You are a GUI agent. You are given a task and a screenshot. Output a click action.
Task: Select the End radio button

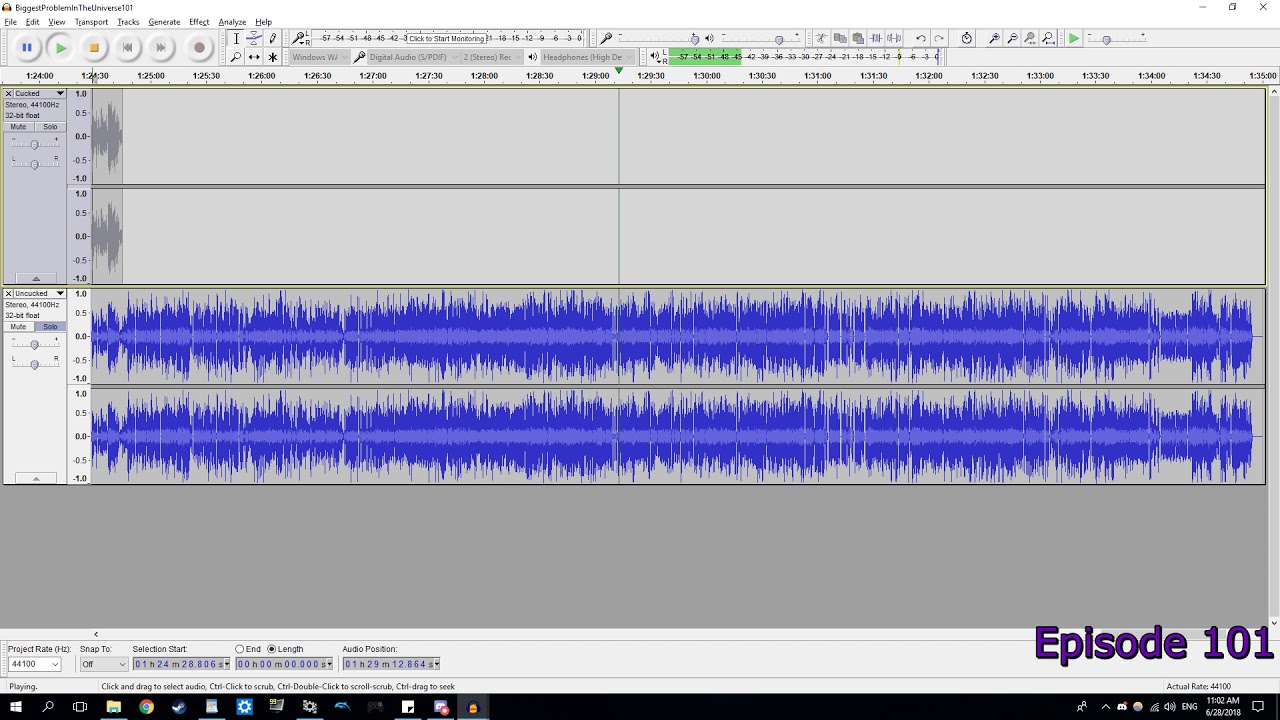pos(240,649)
